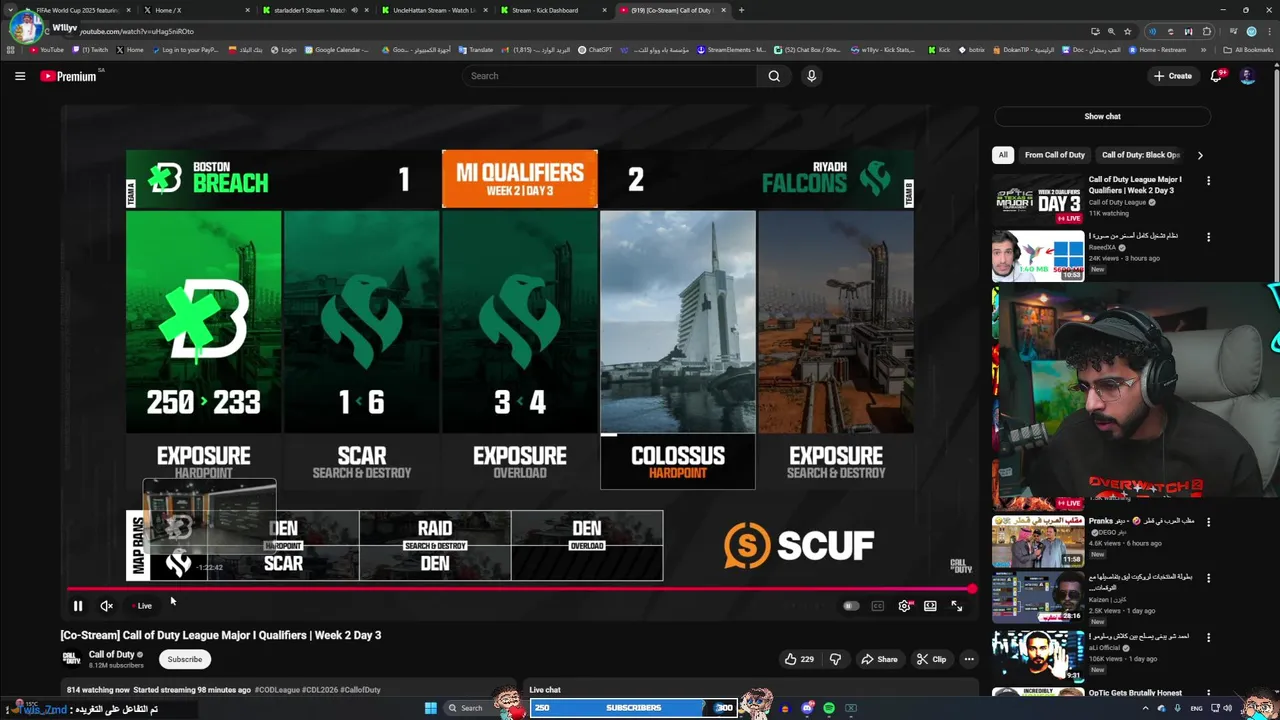Viewport: 1280px width, 720px height.
Task: Open a new browser tab
Action: [741, 10]
